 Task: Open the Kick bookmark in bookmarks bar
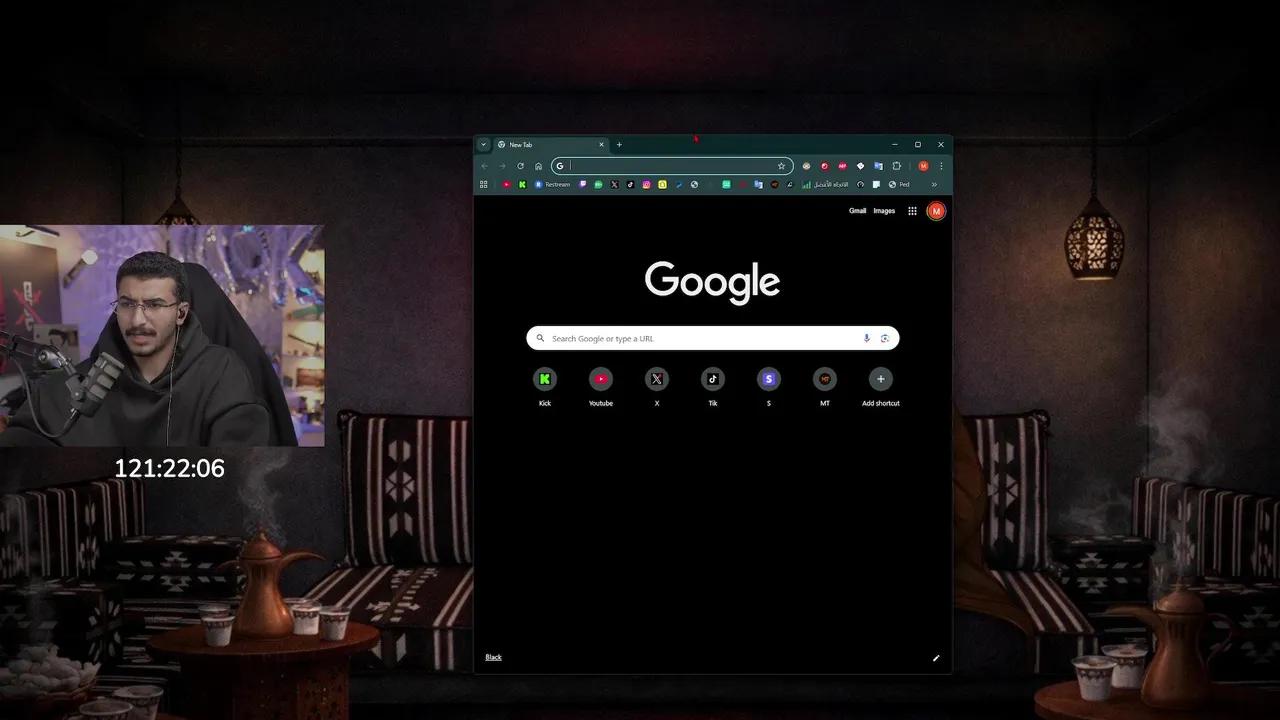tap(522, 184)
